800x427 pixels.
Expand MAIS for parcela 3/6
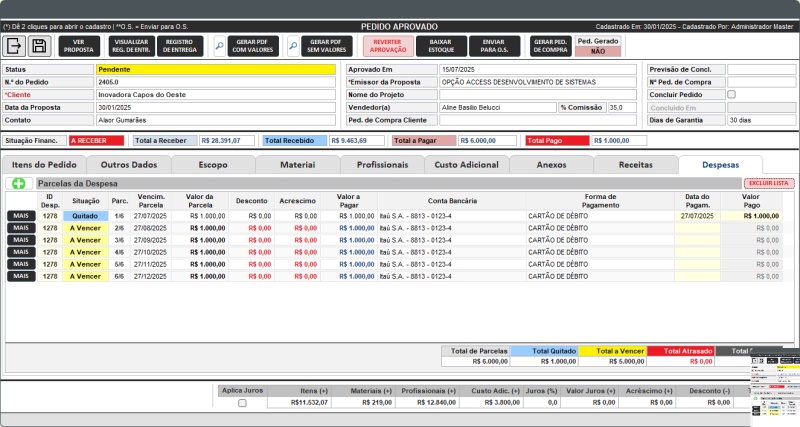point(20,240)
